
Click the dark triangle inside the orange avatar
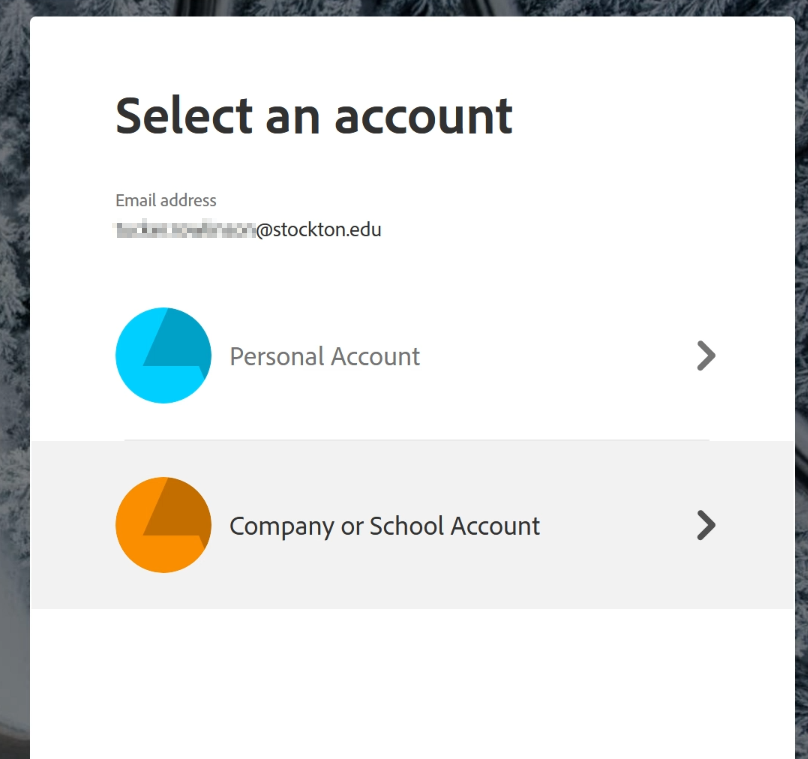(177, 510)
